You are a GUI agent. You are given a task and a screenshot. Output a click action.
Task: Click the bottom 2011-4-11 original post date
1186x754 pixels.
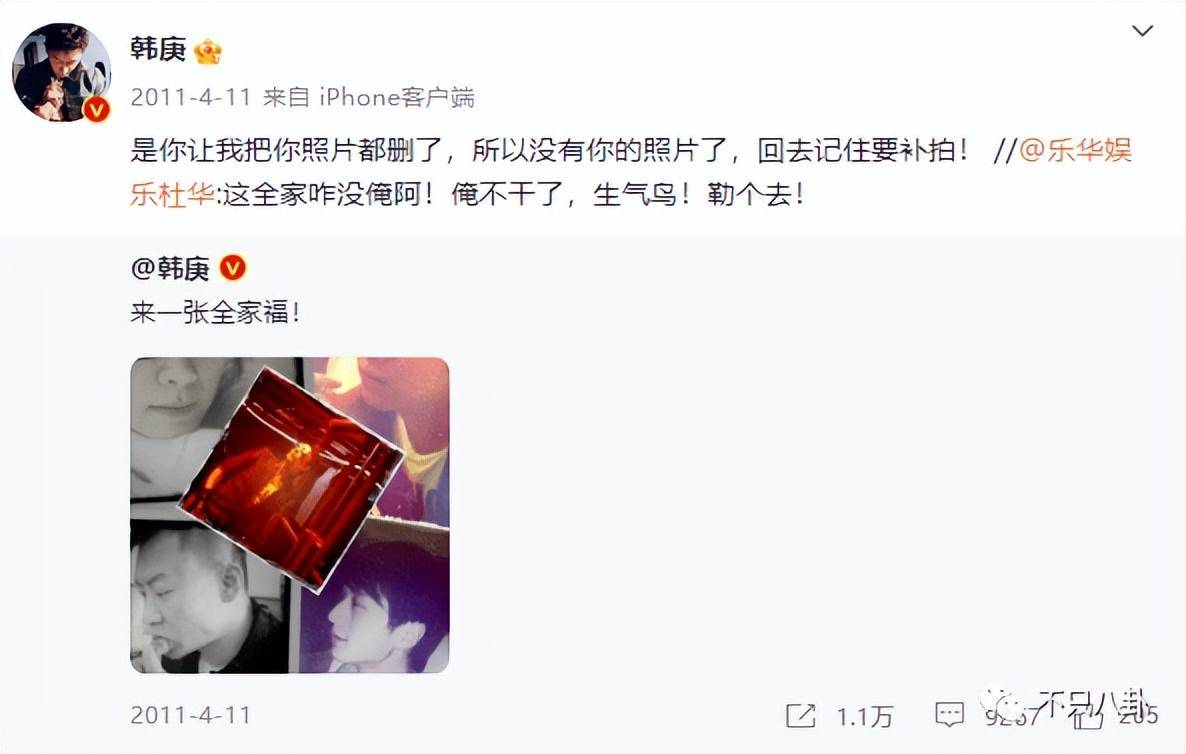191,715
